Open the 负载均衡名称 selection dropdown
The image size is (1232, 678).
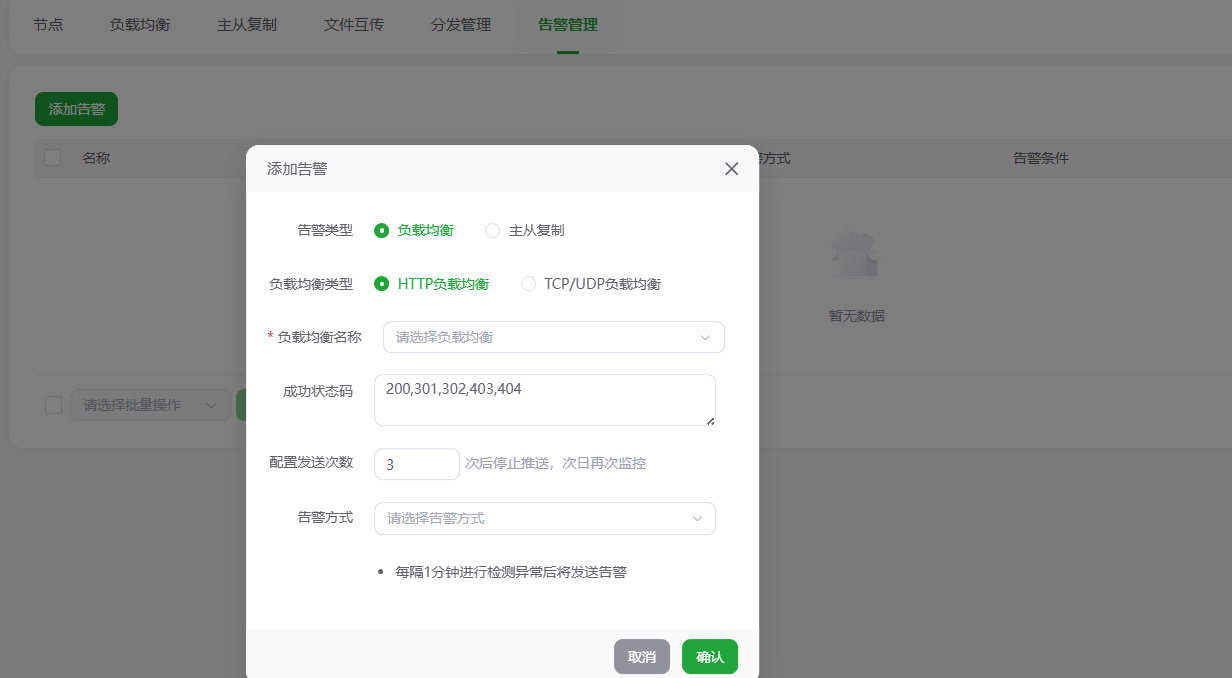[x=553, y=337]
